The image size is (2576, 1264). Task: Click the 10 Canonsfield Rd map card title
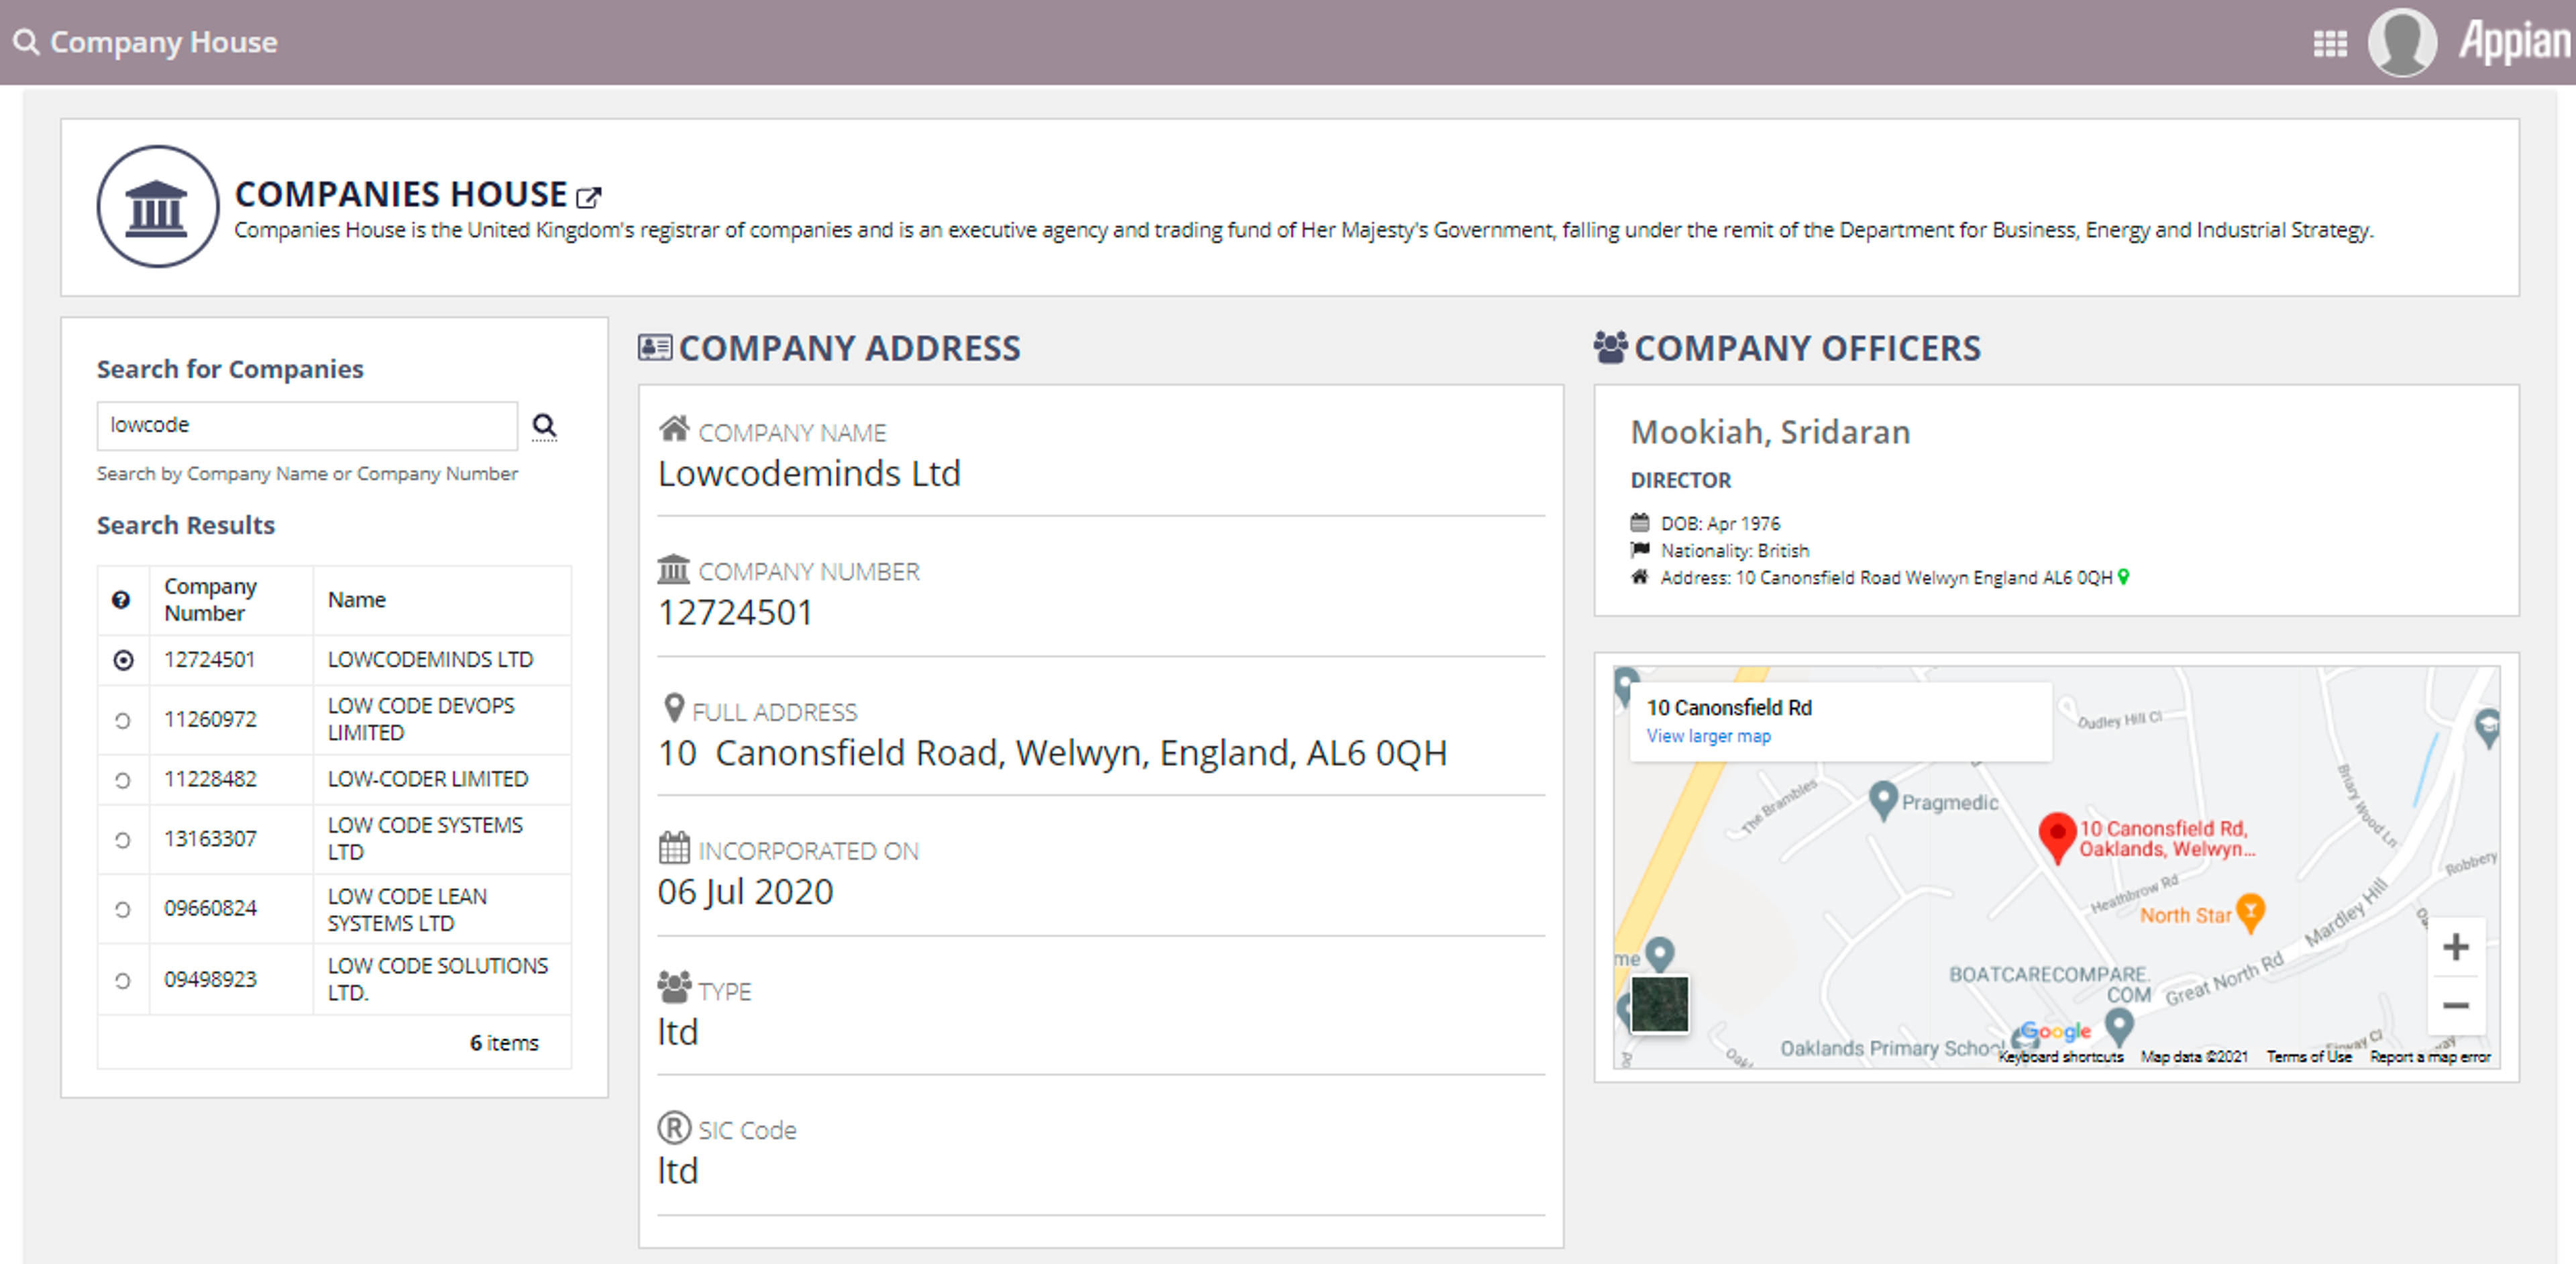click(1729, 708)
